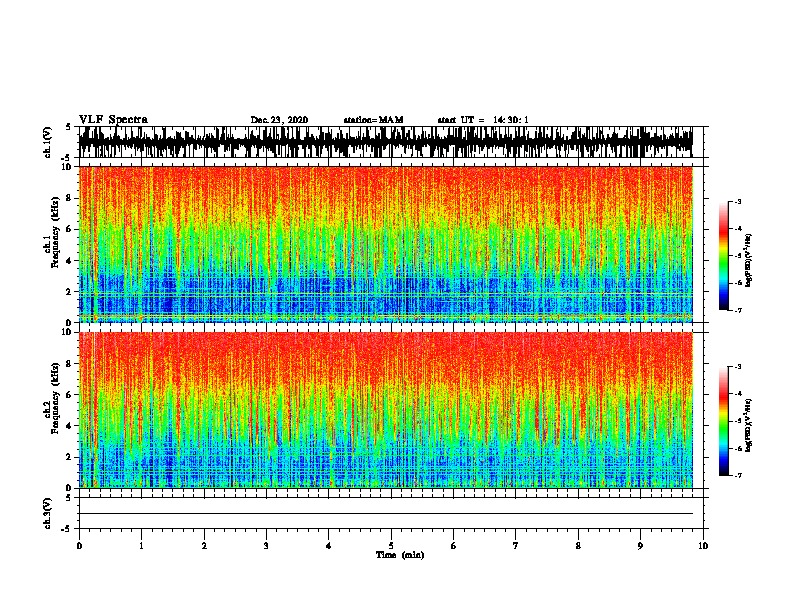
Task: Click time axis tick label "1"
Action: [x=141, y=545]
